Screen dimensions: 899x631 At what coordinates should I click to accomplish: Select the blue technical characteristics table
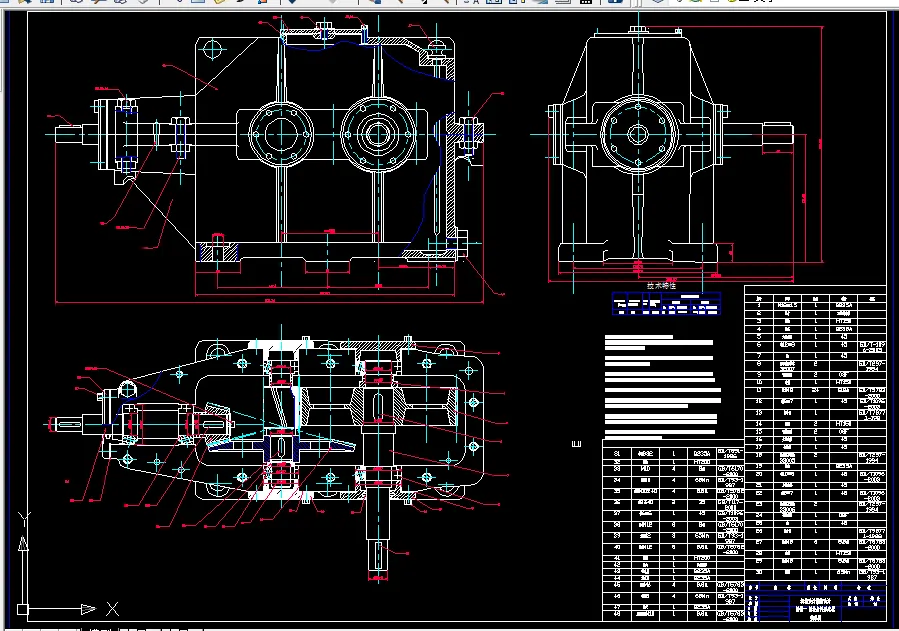[666, 303]
